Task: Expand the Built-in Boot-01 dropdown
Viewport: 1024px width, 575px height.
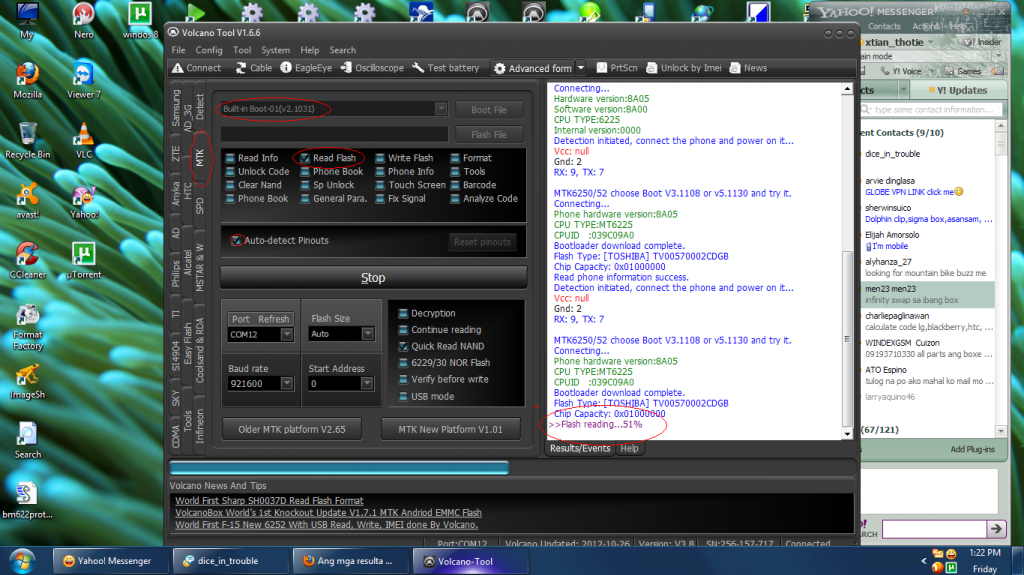Action: [x=441, y=108]
